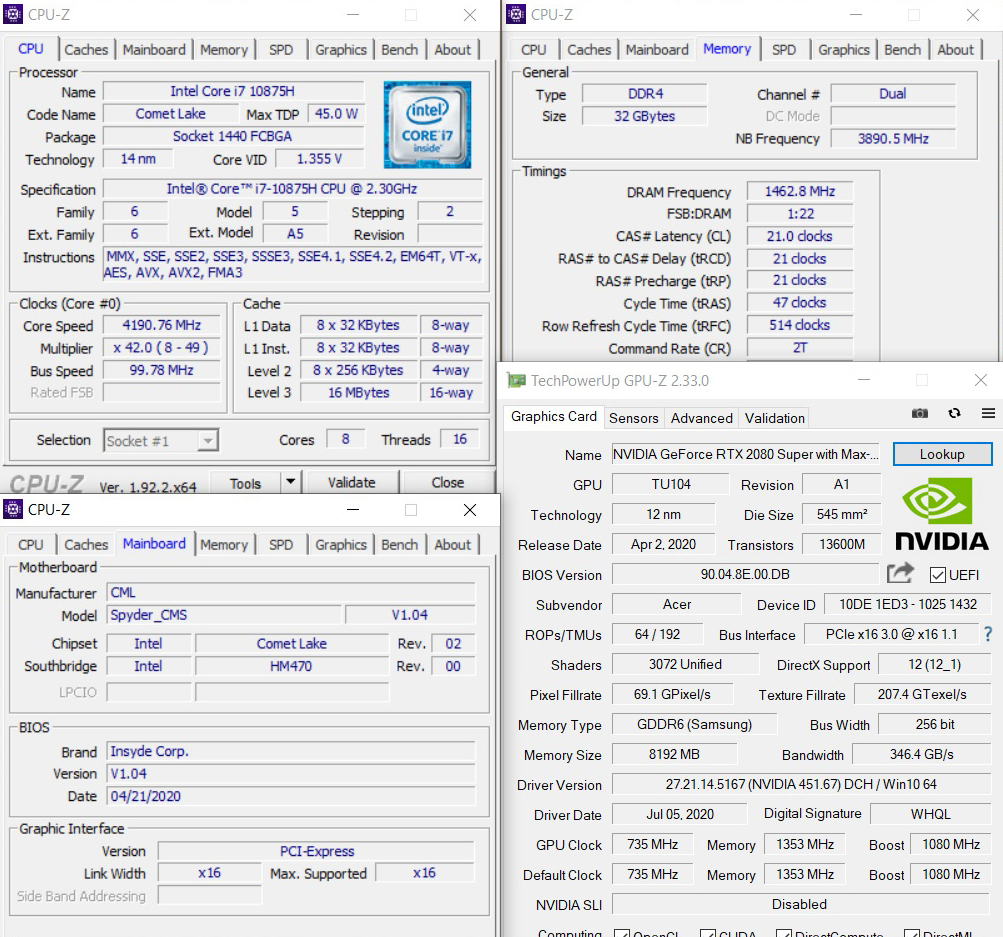Screen dimensions: 1003x937
Task: Select Graphics Card tab in GPU-Z
Action: pos(554,416)
